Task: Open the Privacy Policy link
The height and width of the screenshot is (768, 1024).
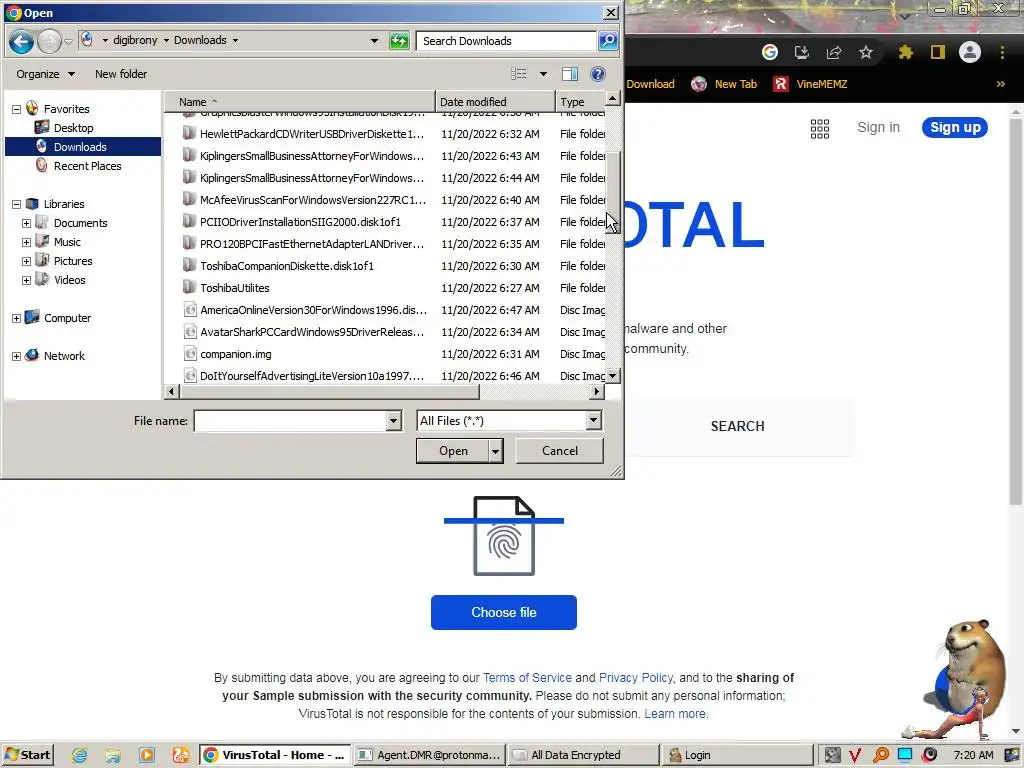Action: click(635, 678)
